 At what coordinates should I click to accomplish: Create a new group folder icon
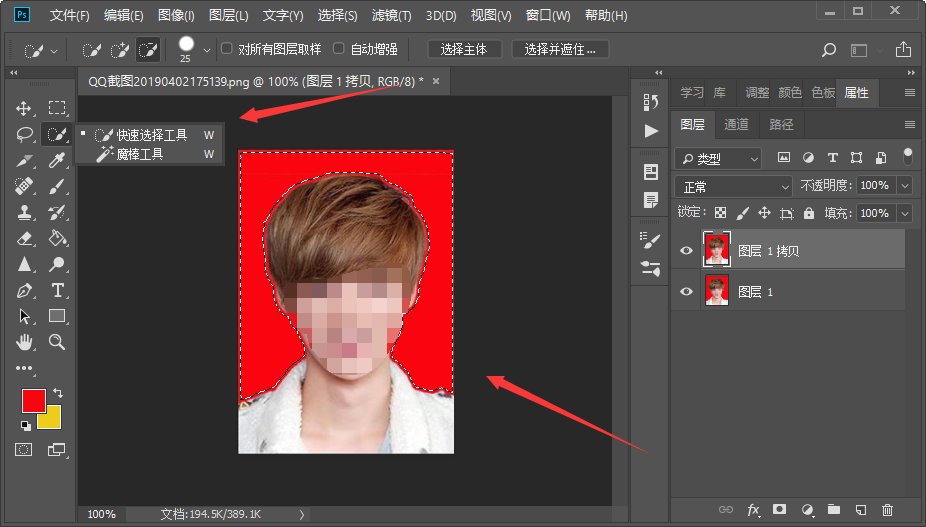834,509
